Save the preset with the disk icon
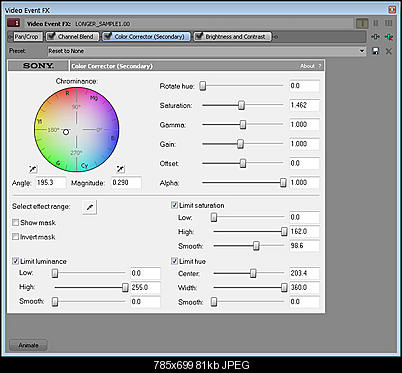 coord(376,51)
